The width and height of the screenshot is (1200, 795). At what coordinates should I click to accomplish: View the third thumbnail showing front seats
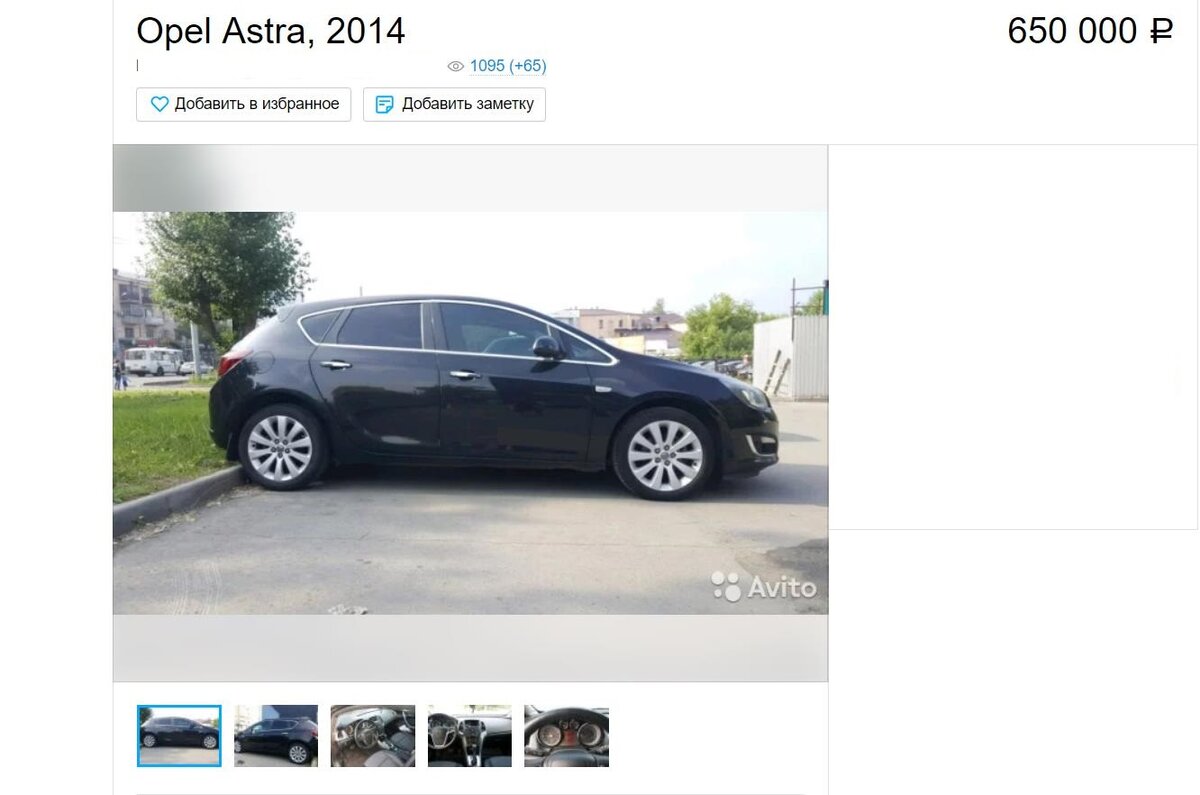tap(373, 736)
